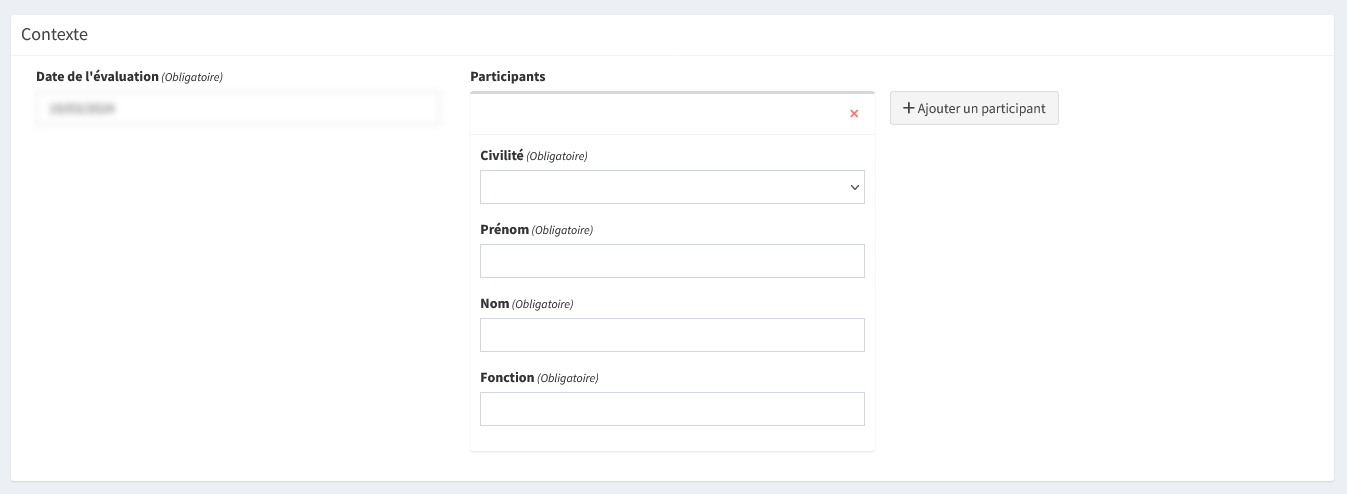Click the Obligatoire hint next to Fonction
The image size is (1347, 494).
click(567, 379)
